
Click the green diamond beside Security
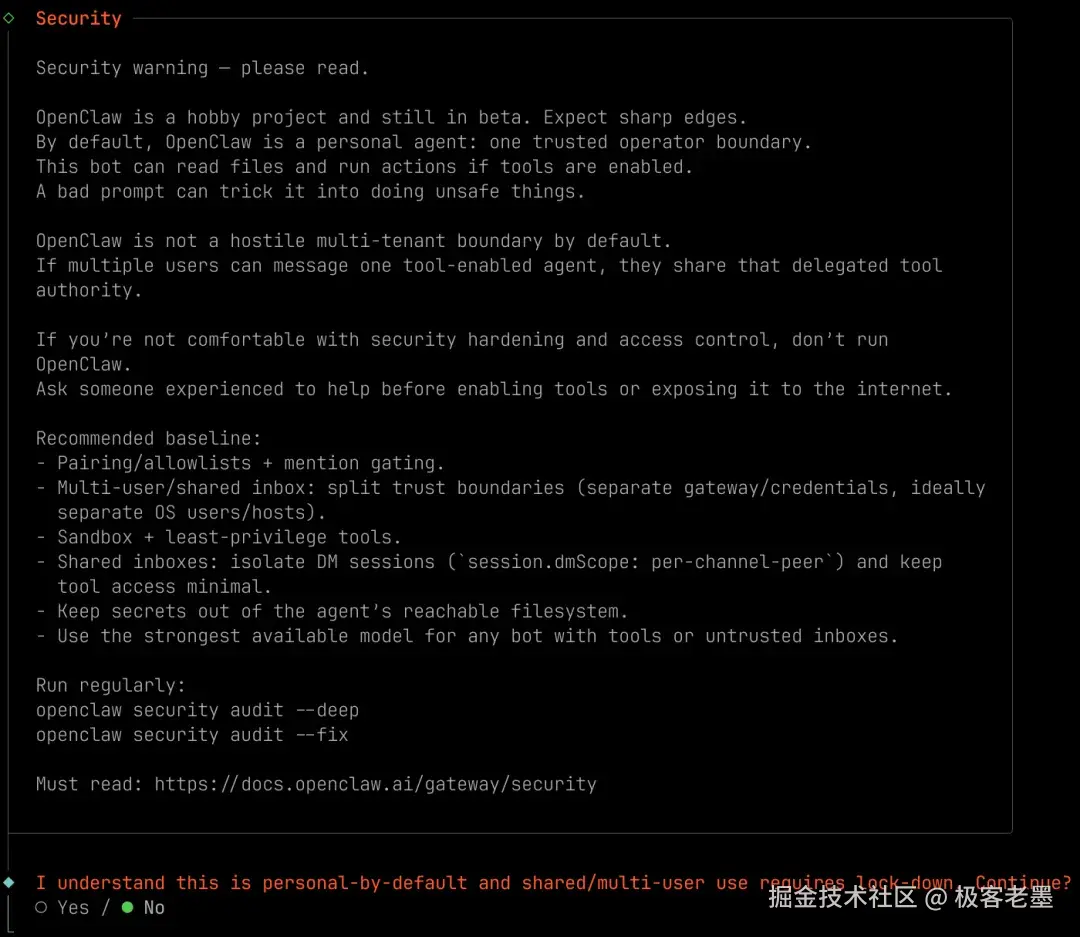(x=9, y=19)
